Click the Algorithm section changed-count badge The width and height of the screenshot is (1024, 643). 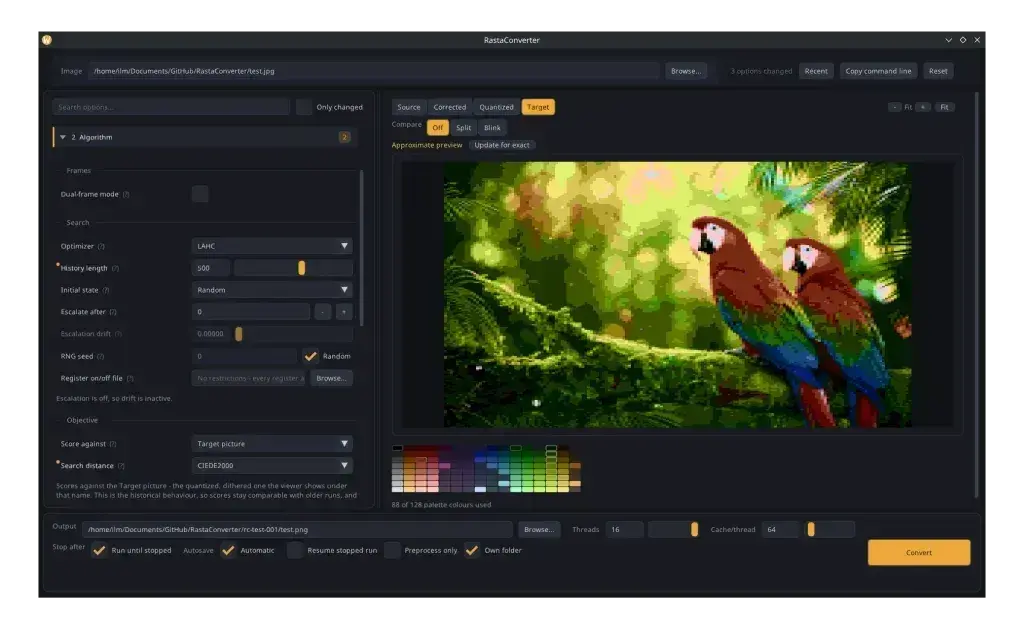344,137
